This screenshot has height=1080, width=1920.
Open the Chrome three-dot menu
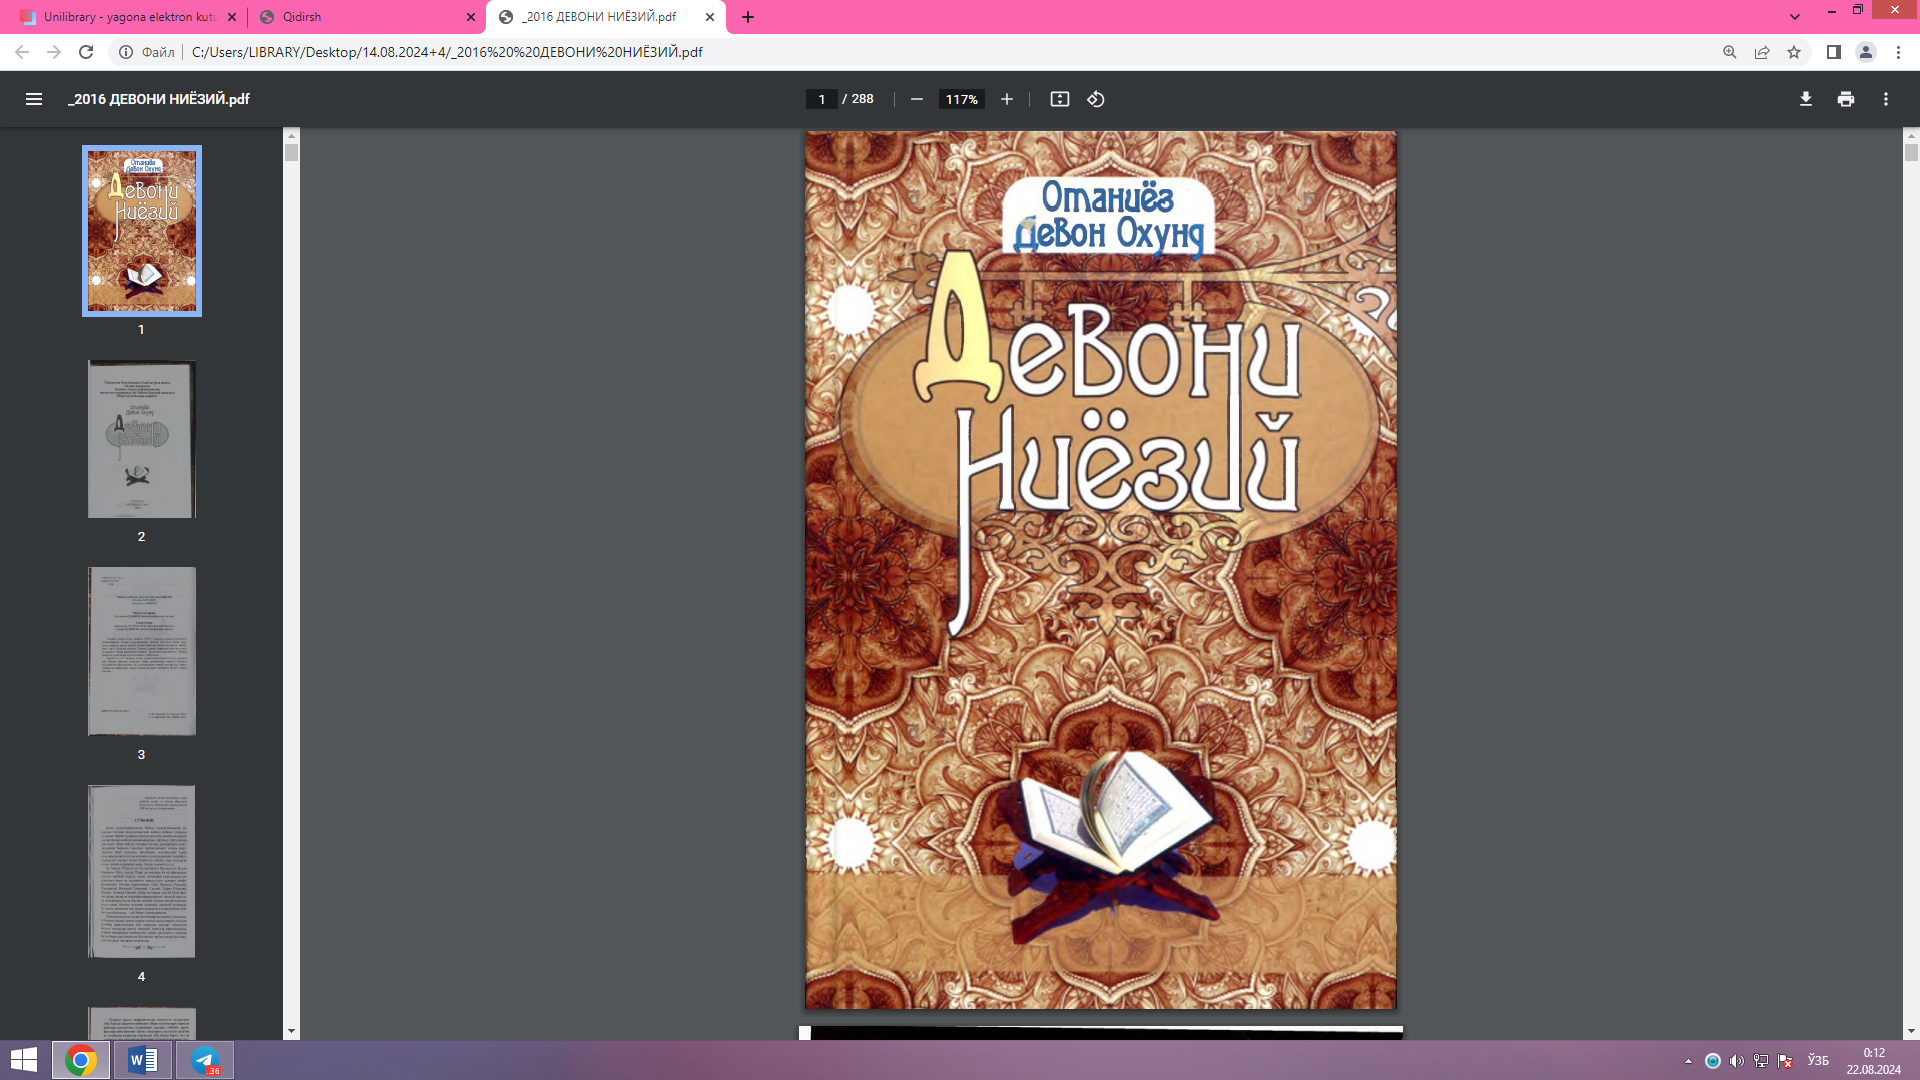pos(1898,52)
